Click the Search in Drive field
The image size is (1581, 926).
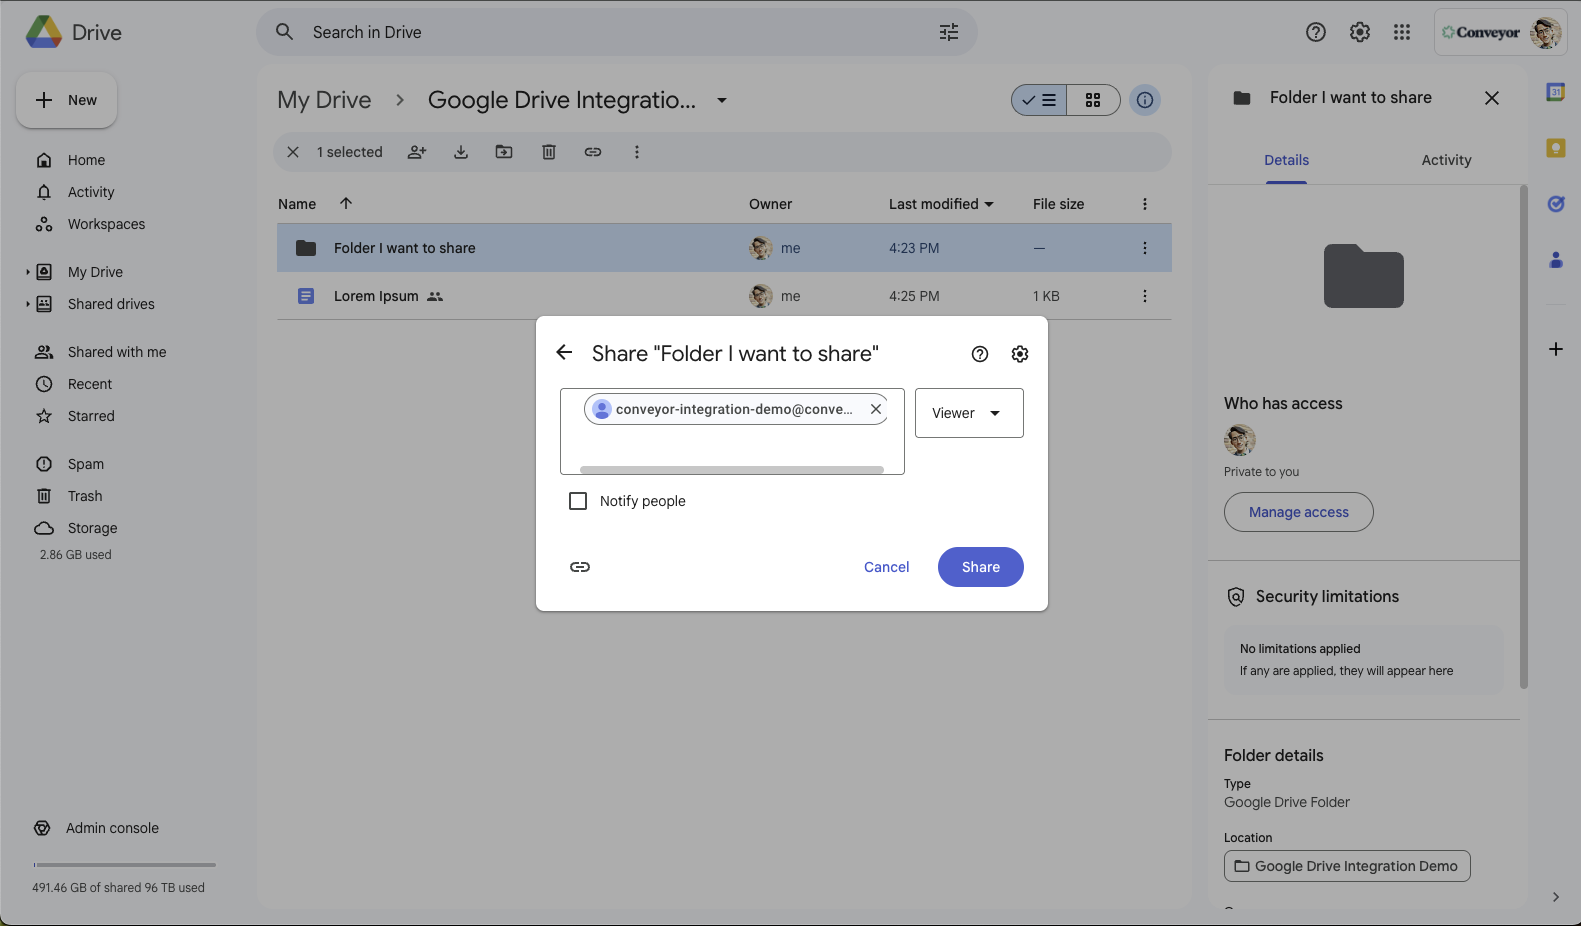[x=617, y=32]
